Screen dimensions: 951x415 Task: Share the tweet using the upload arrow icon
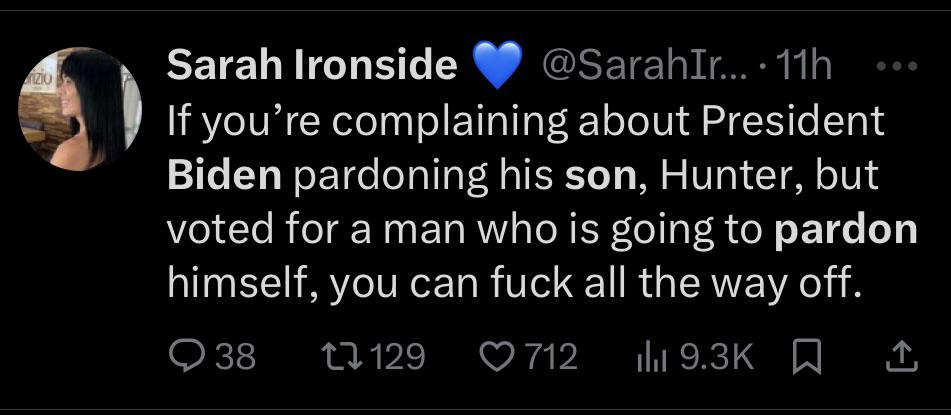click(901, 356)
